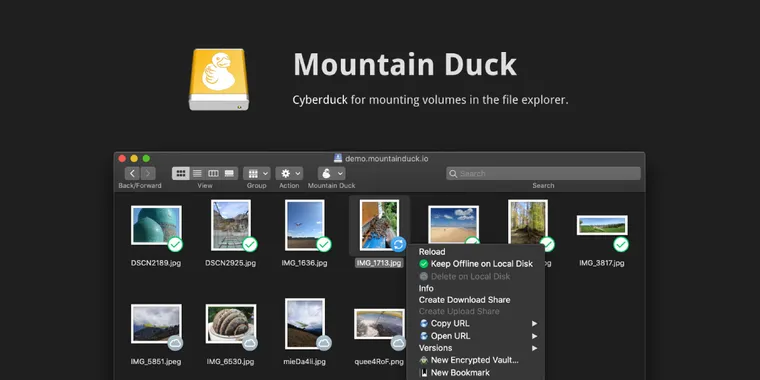Select the DSCN2189.jpg thumbnail

[x=156, y=225]
